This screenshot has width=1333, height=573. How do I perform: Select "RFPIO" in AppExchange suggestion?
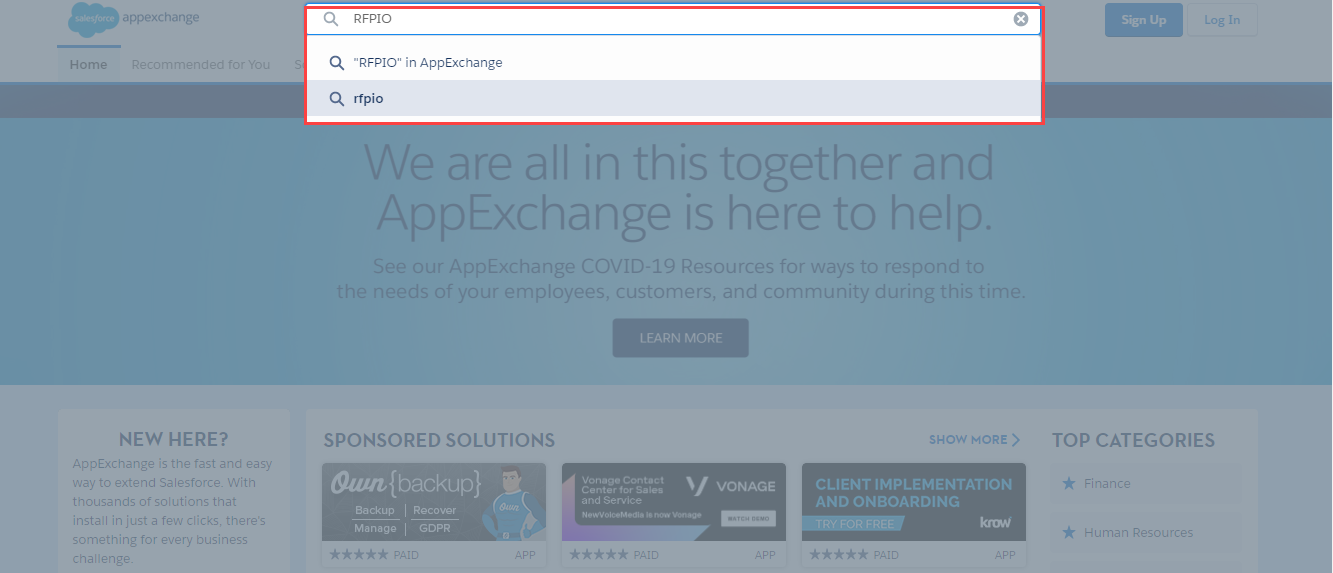(x=674, y=62)
